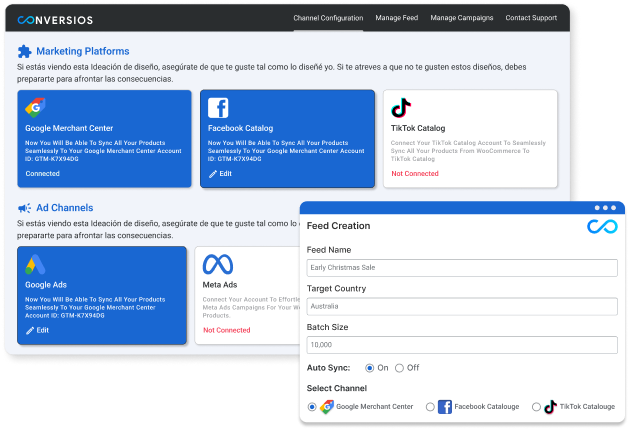Click the Facebook Catalog card logo

pyautogui.click(x=218, y=108)
